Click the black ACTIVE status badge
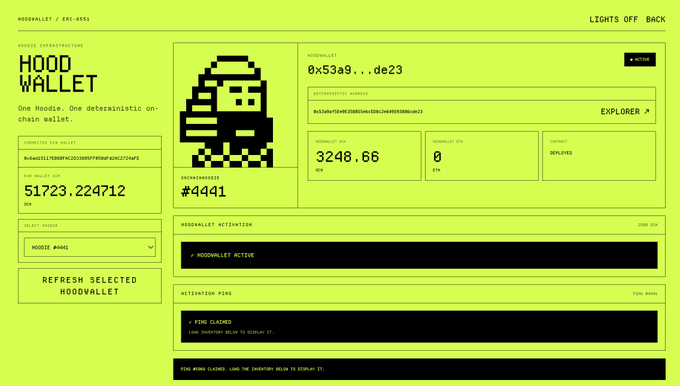 click(x=640, y=59)
